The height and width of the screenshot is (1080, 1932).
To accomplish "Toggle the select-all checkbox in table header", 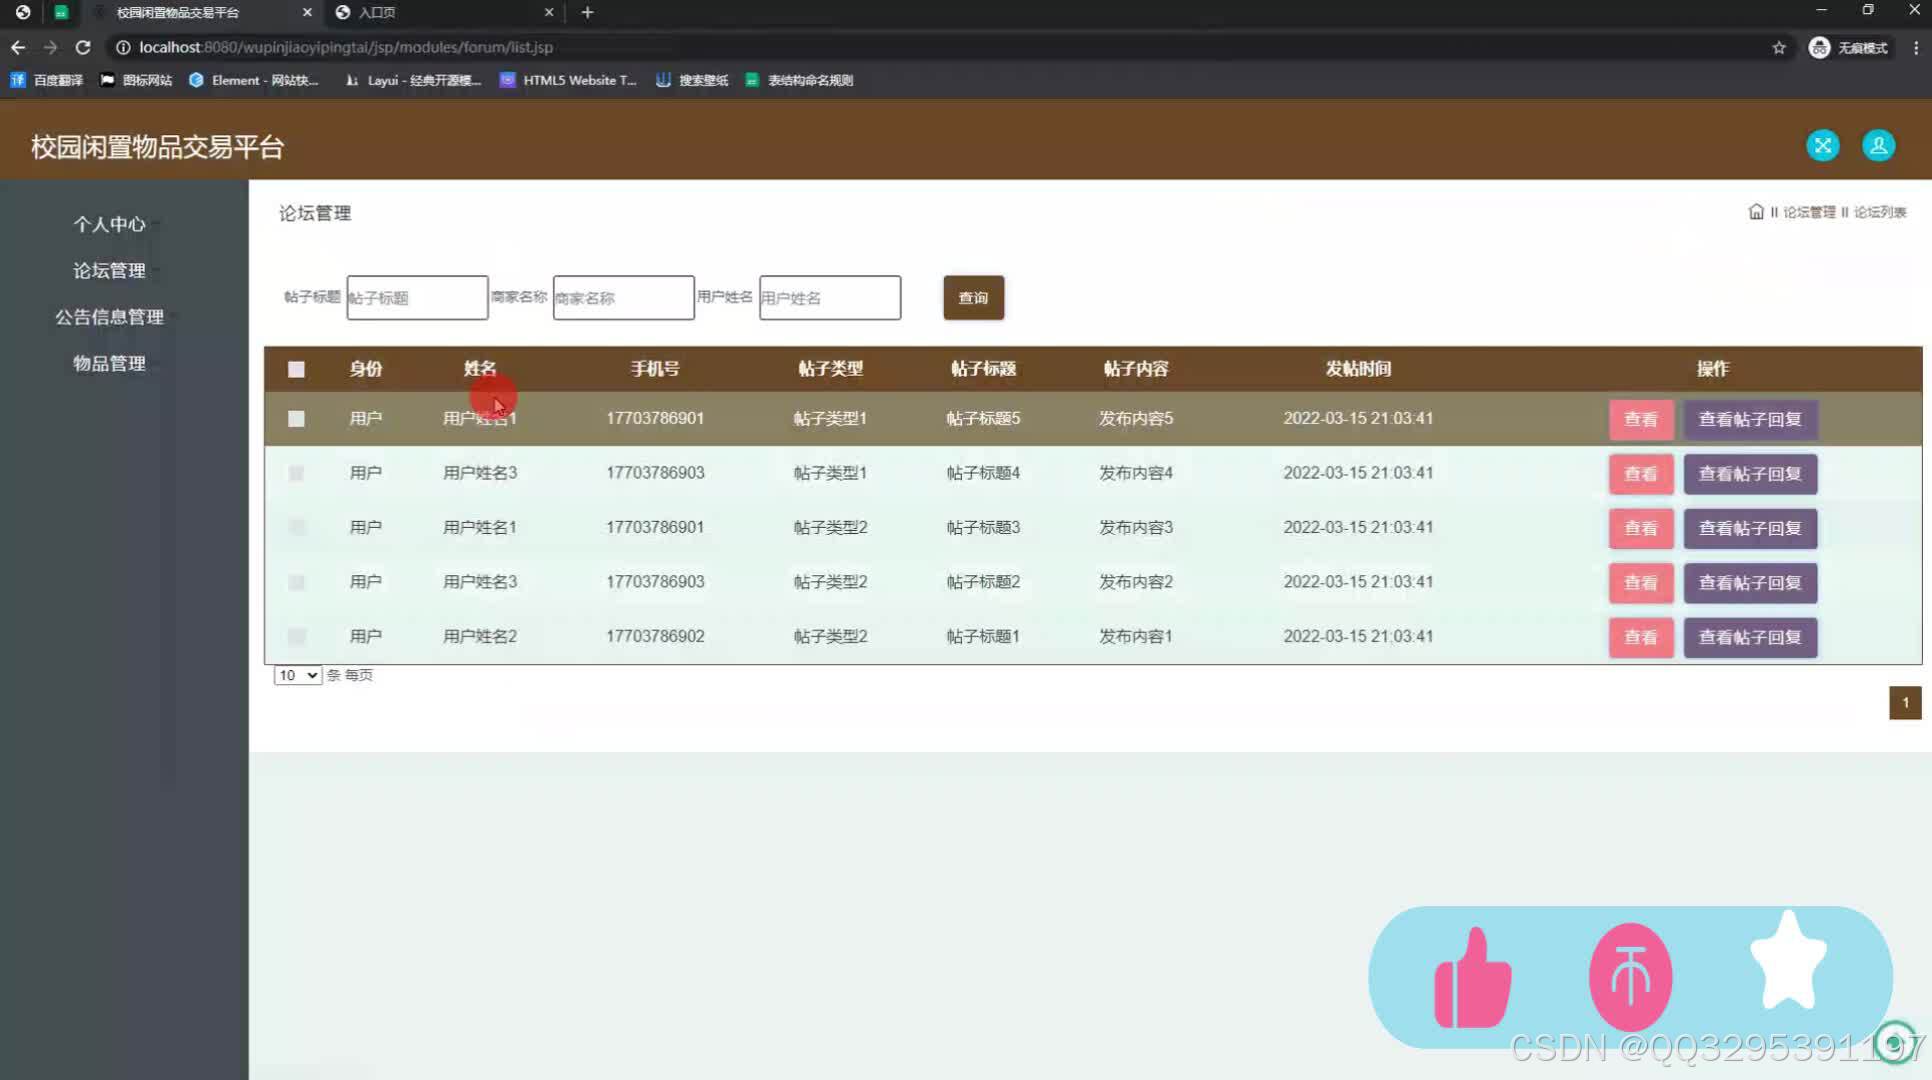I will [296, 369].
